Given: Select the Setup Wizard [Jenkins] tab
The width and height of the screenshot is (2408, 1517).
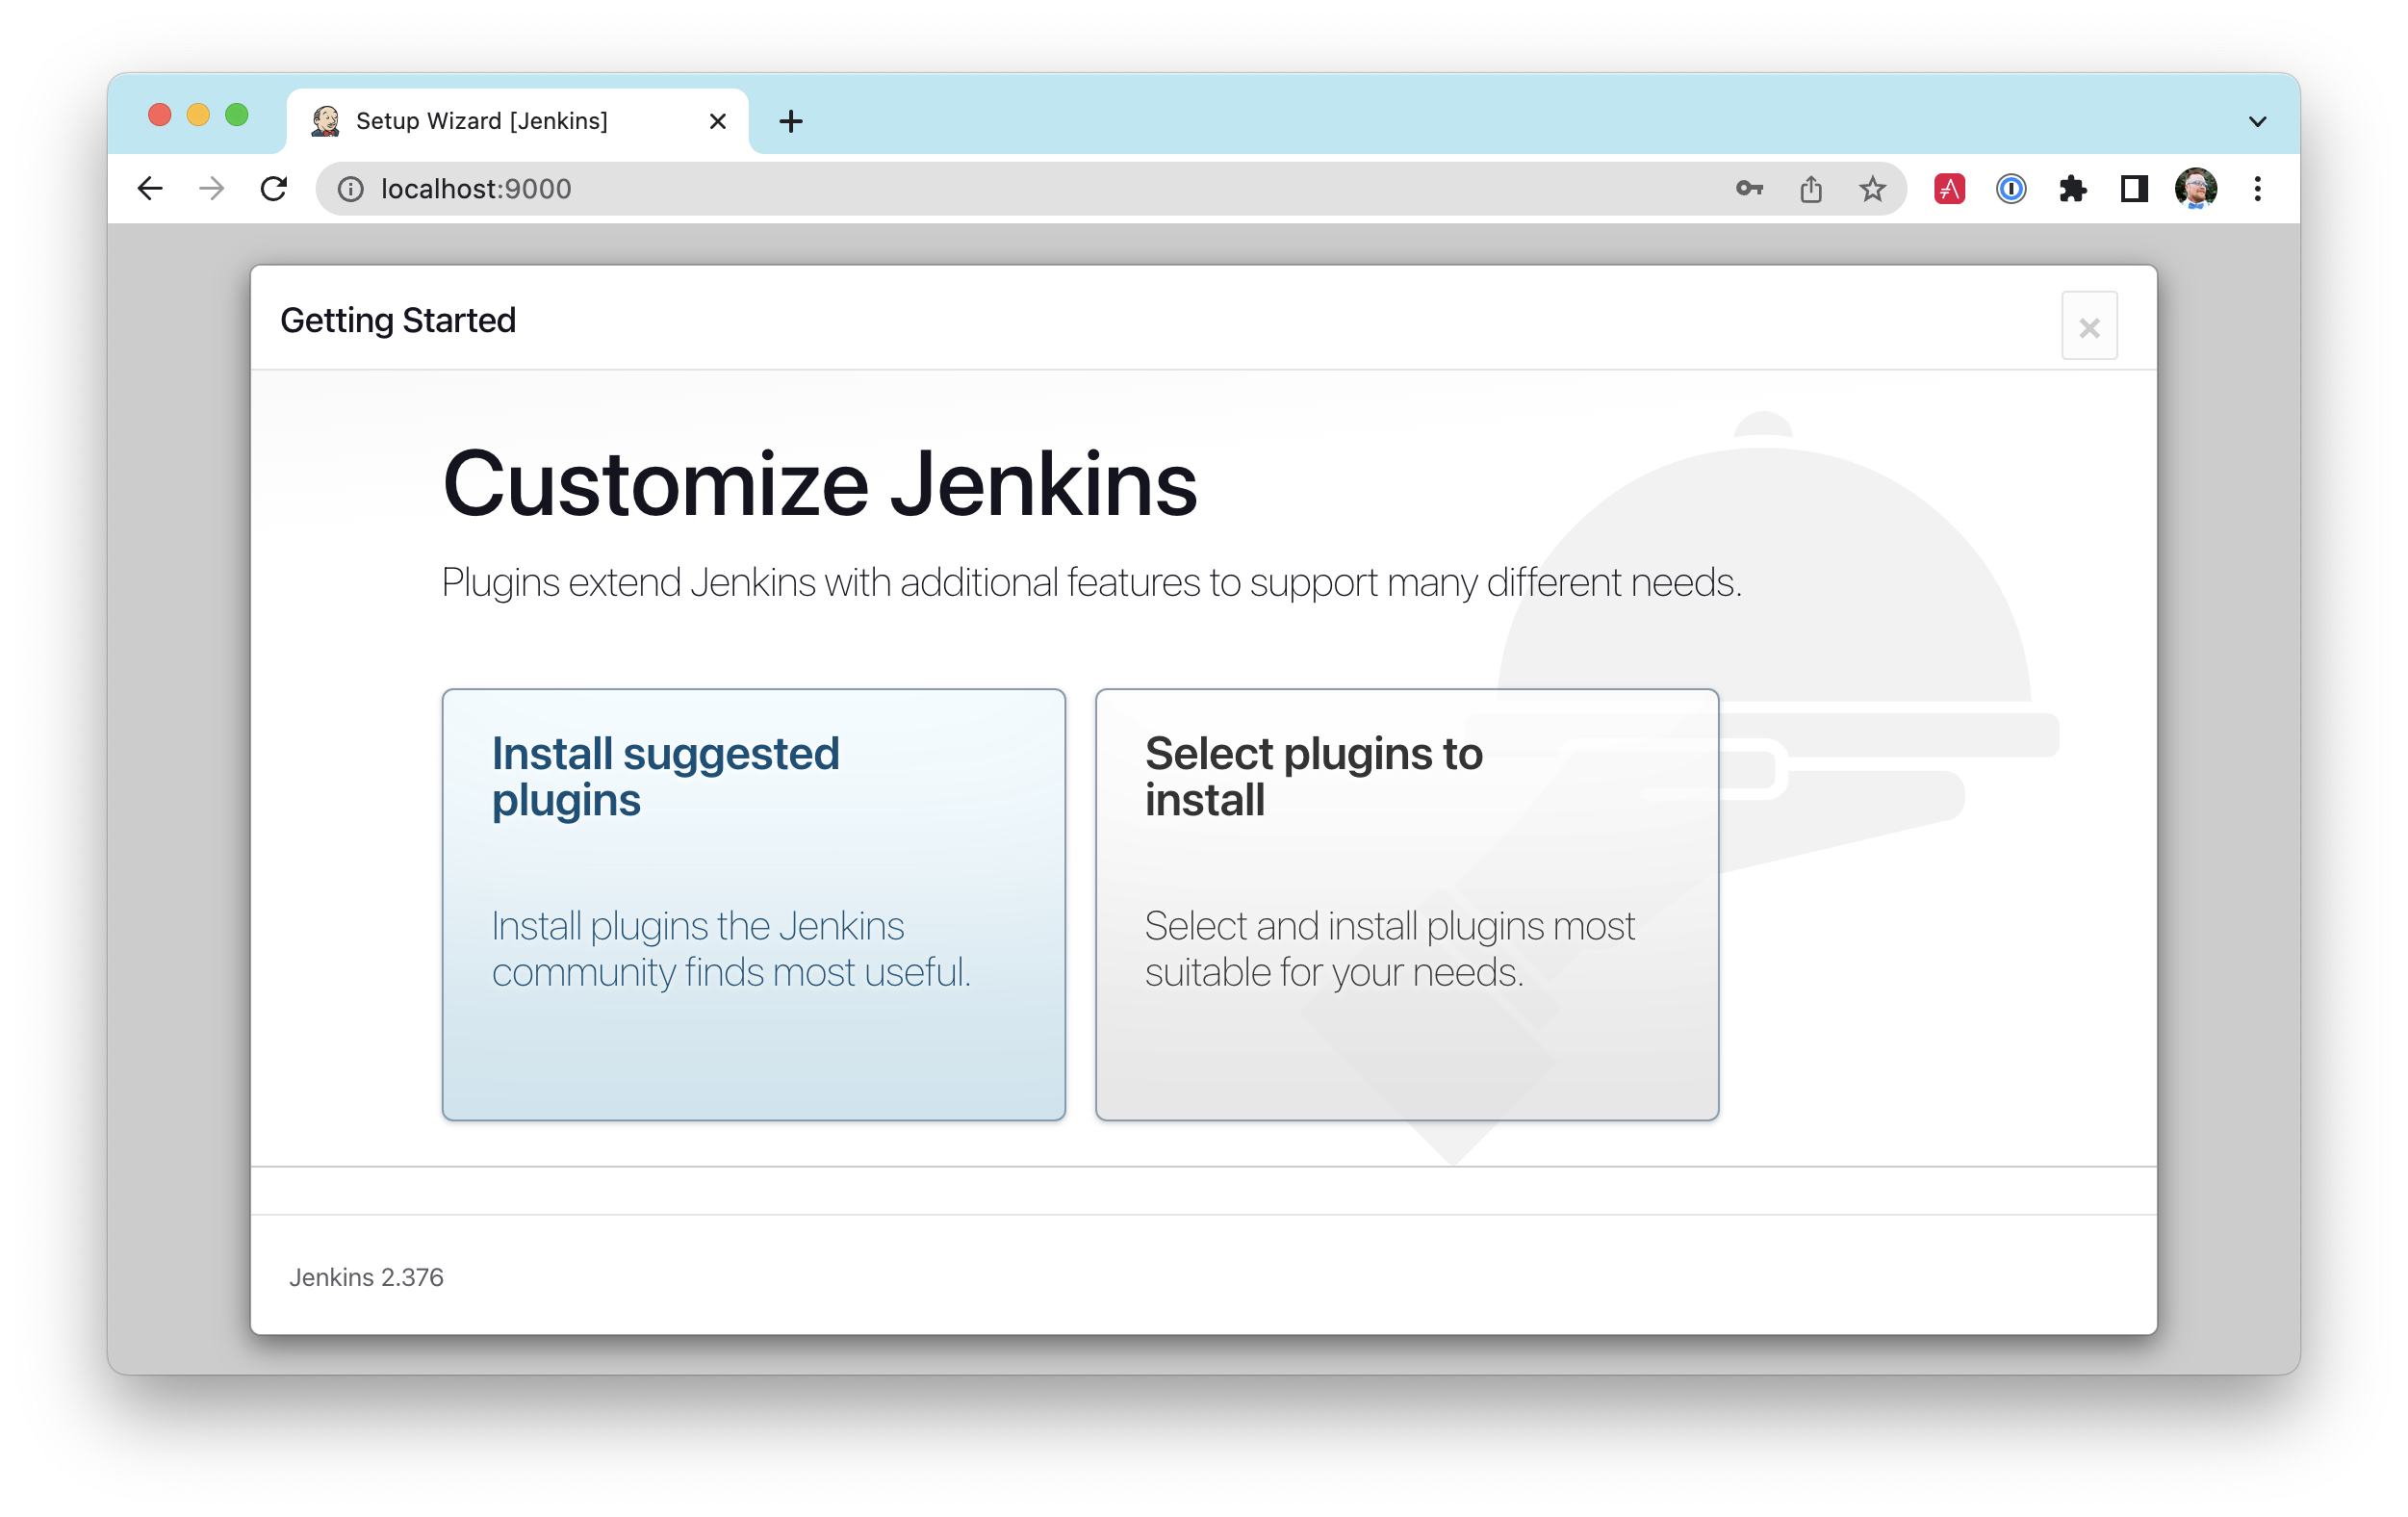Looking at the screenshot, I should pos(517,121).
